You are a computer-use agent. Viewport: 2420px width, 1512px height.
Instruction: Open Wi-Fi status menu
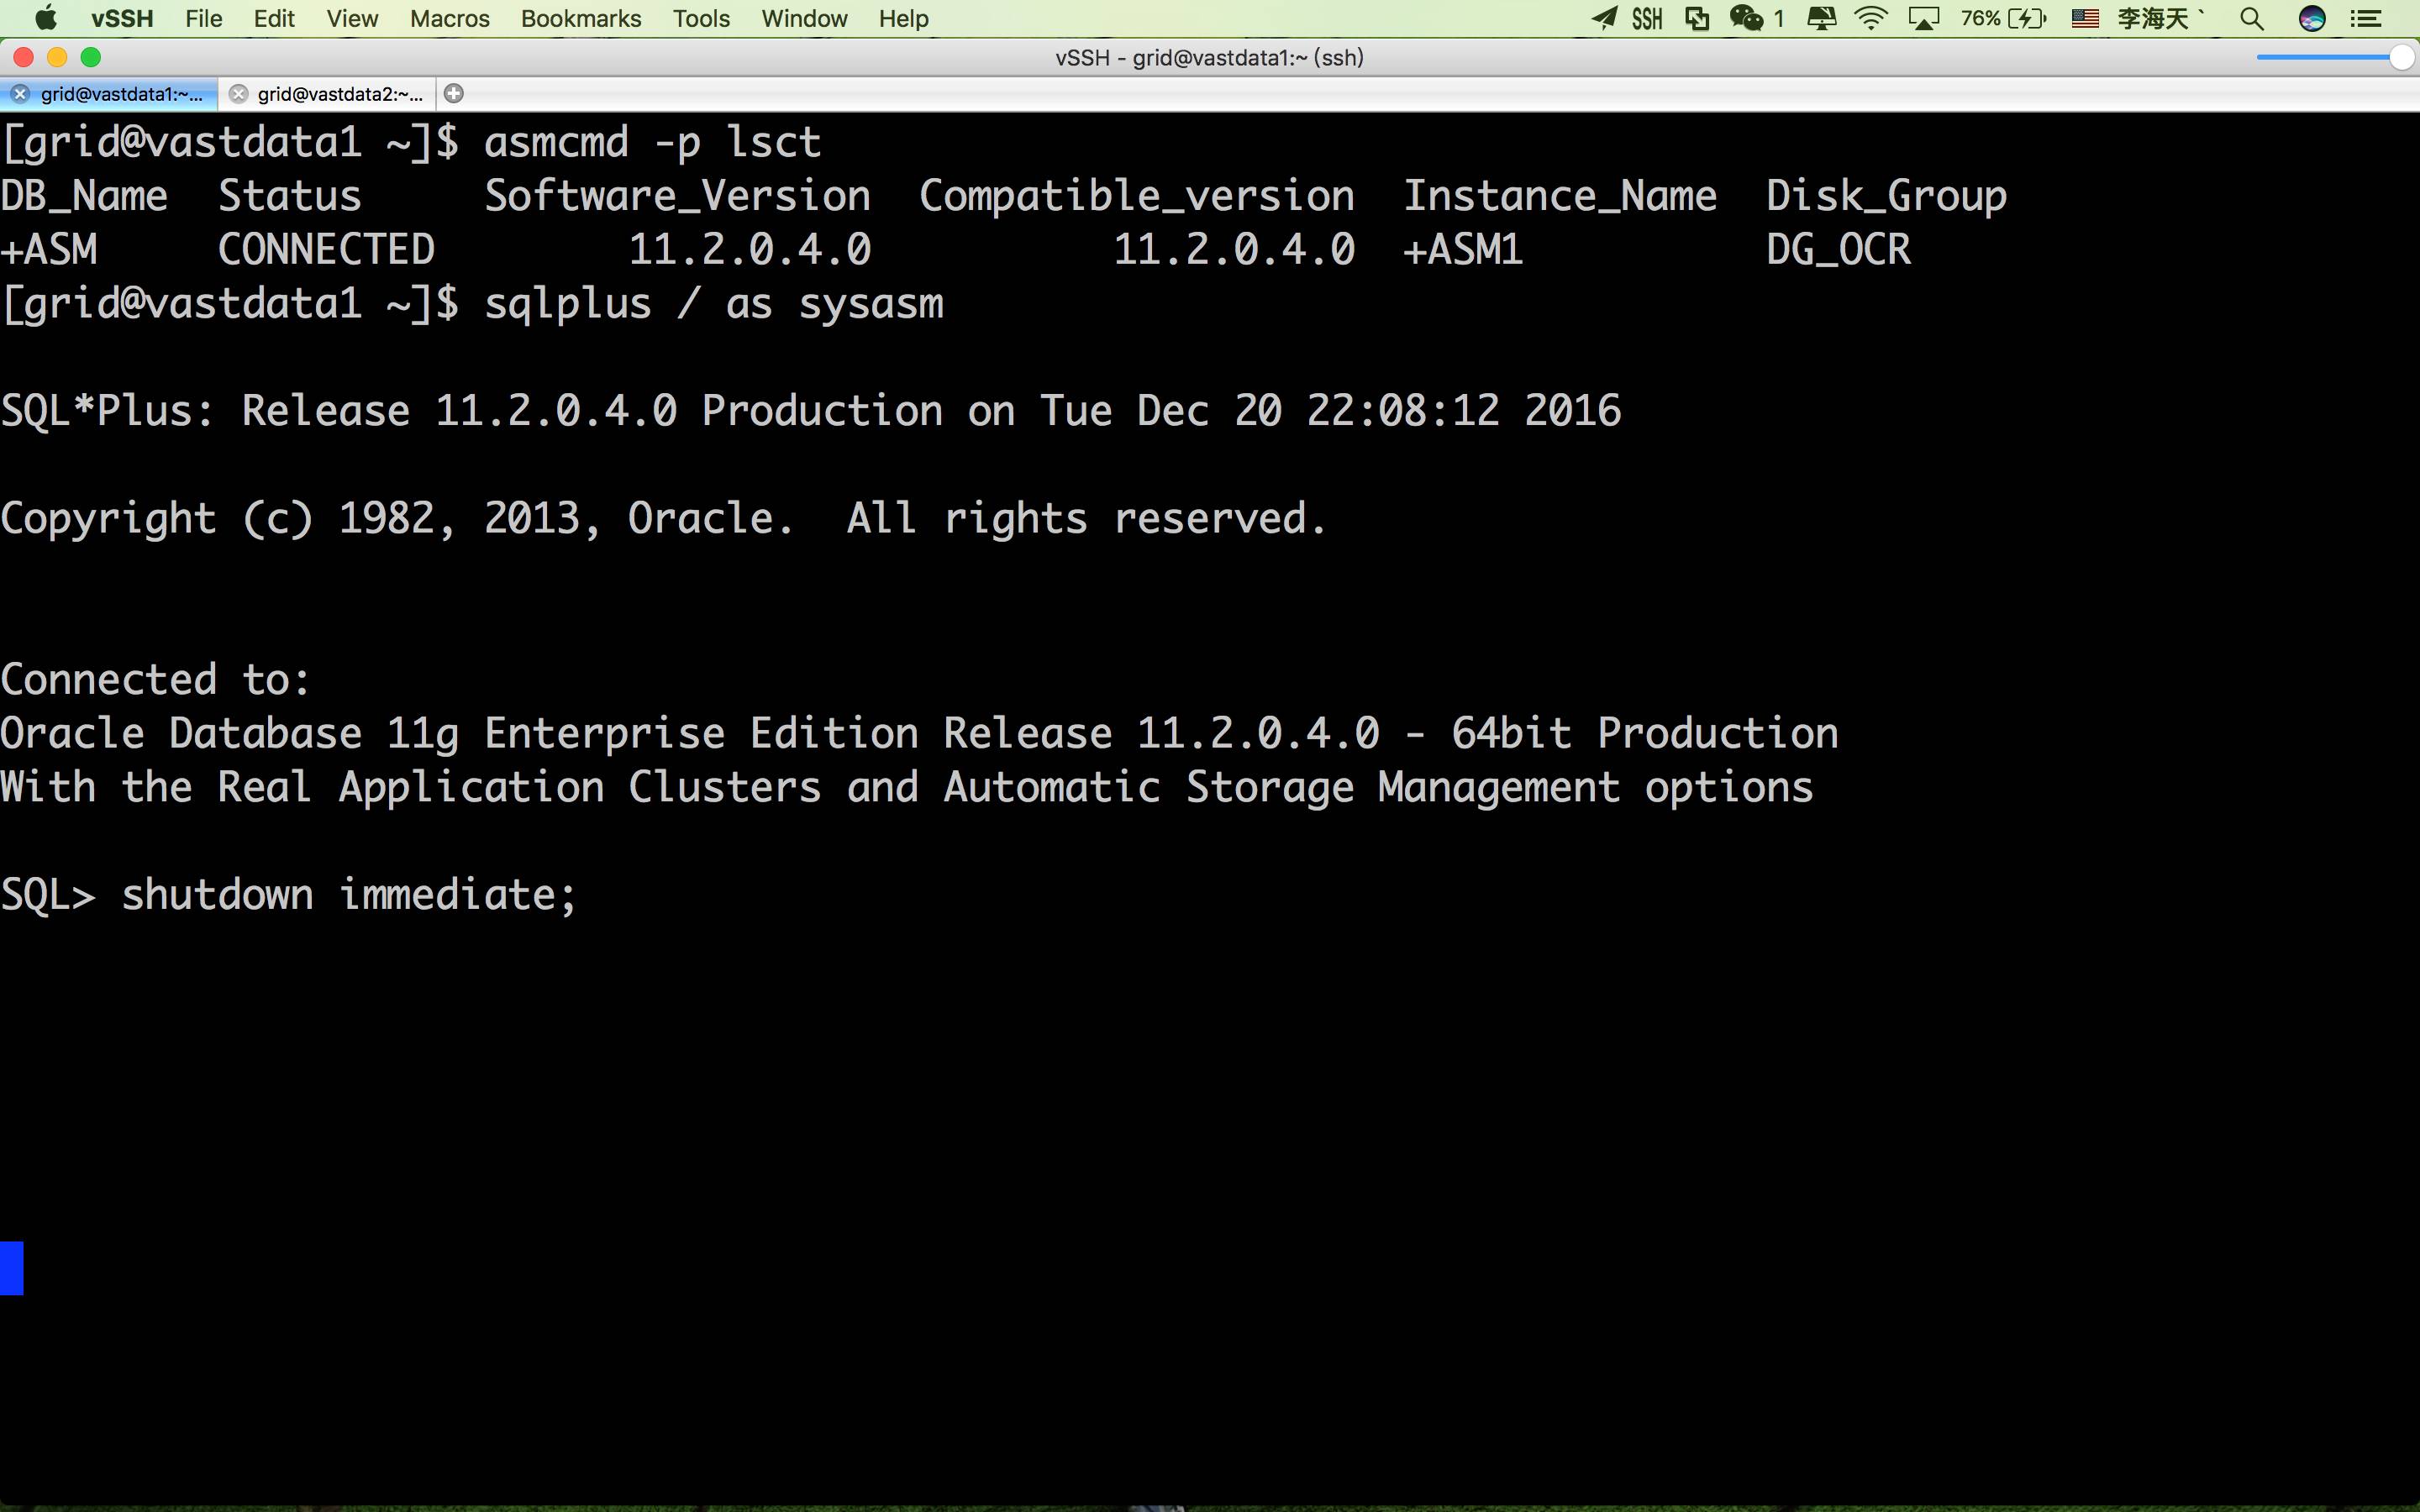coord(1870,18)
